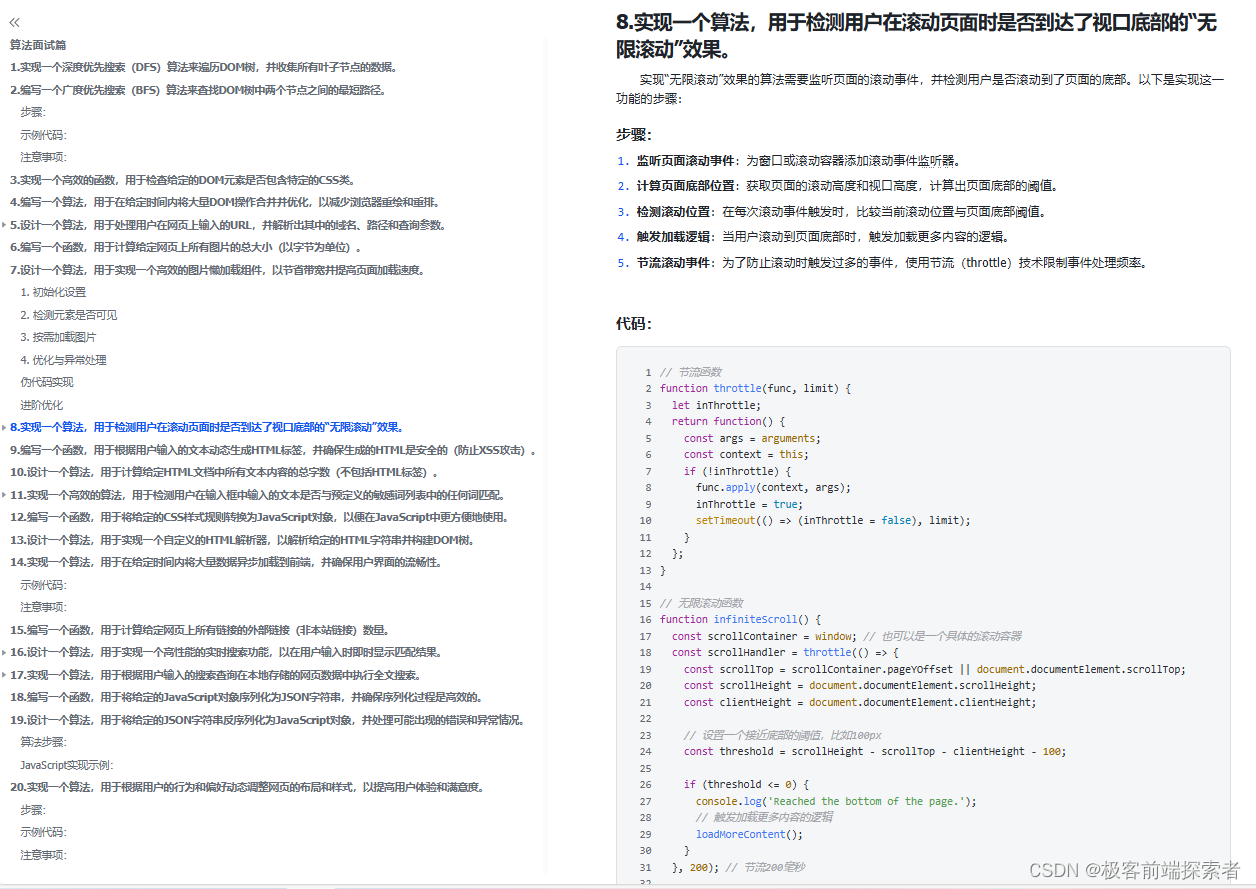Expand outline item 11 sensitive-word matching
Image resolution: width=1256 pixels, height=889 pixels.
[4, 495]
